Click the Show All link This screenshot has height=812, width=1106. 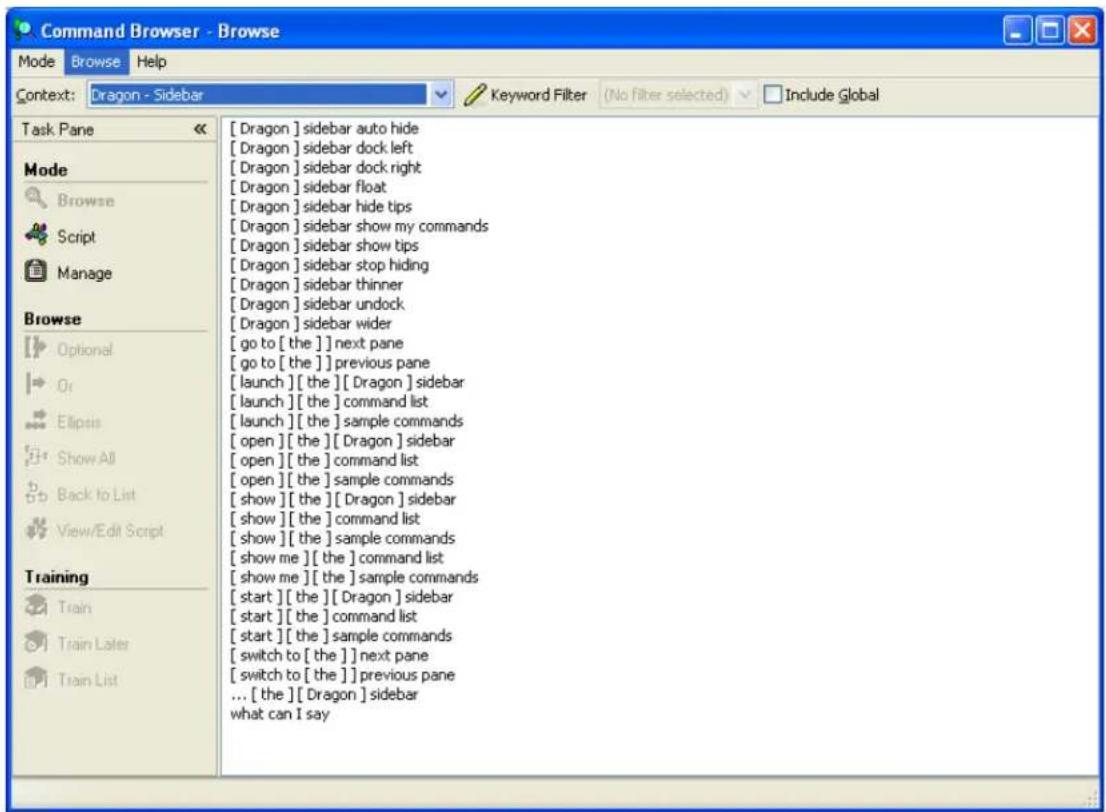pos(86,458)
